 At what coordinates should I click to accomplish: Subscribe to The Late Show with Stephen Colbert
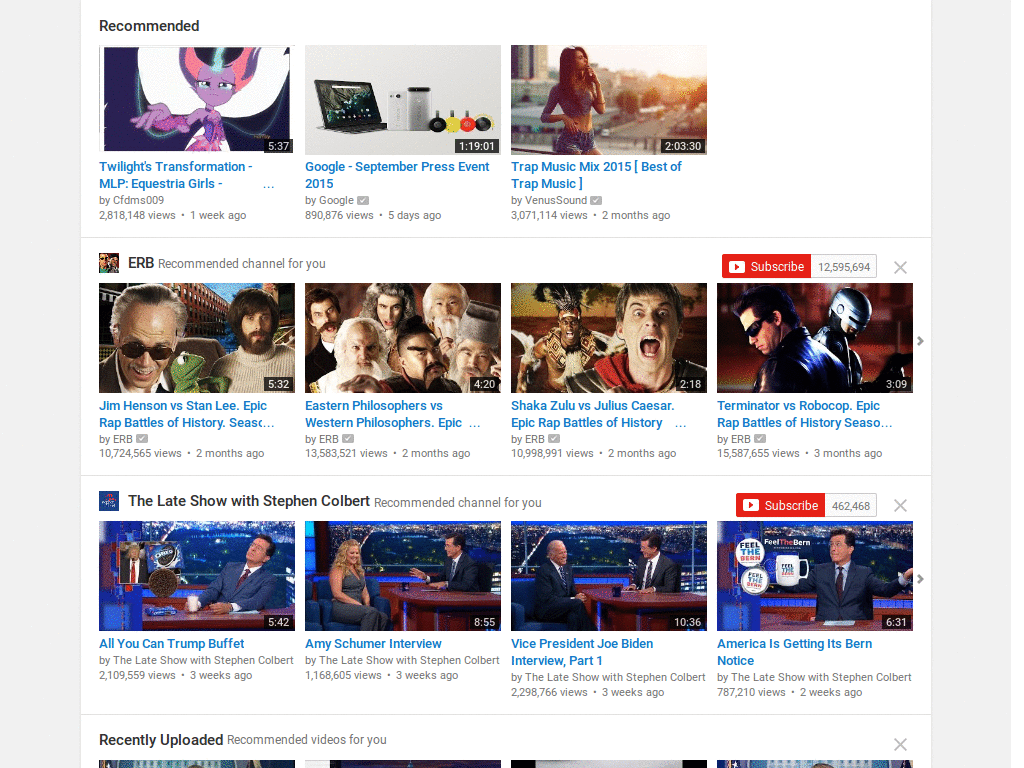tap(780, 505)
